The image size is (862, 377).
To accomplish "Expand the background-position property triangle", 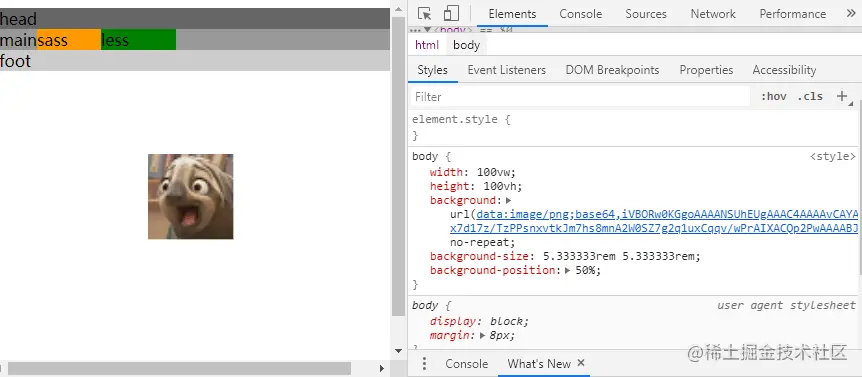I will click(568, 270).
